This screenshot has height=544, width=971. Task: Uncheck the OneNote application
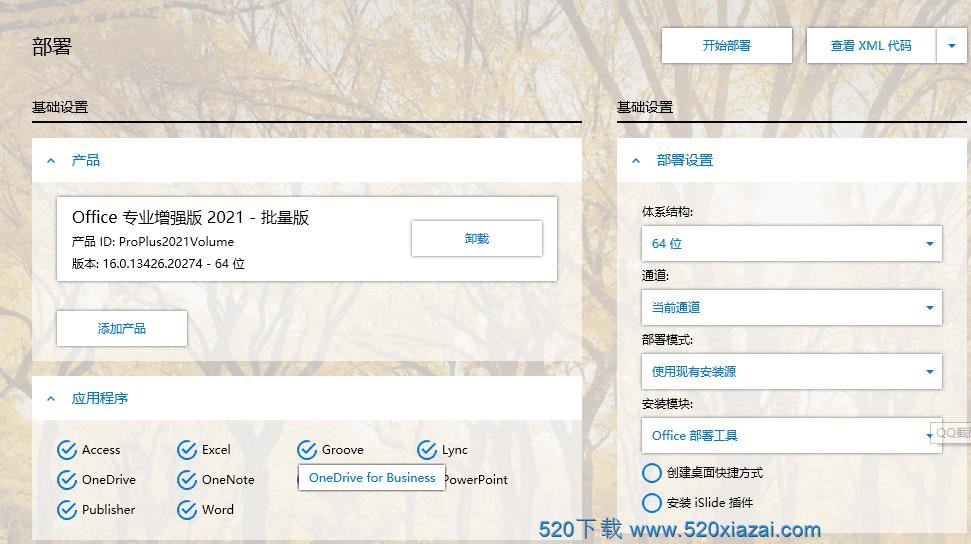coord(187,480)
